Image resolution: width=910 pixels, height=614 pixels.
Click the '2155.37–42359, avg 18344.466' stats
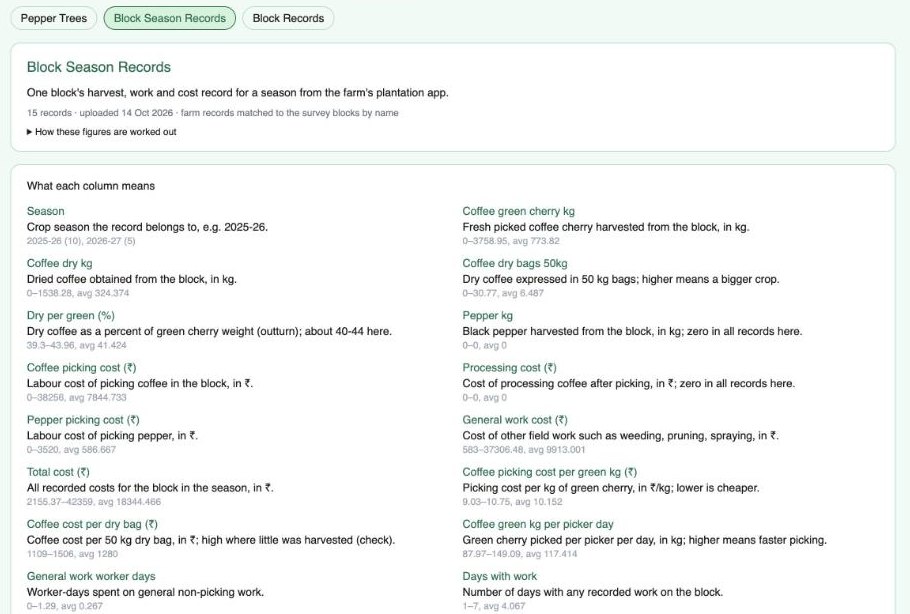click(x=94, y=502)
